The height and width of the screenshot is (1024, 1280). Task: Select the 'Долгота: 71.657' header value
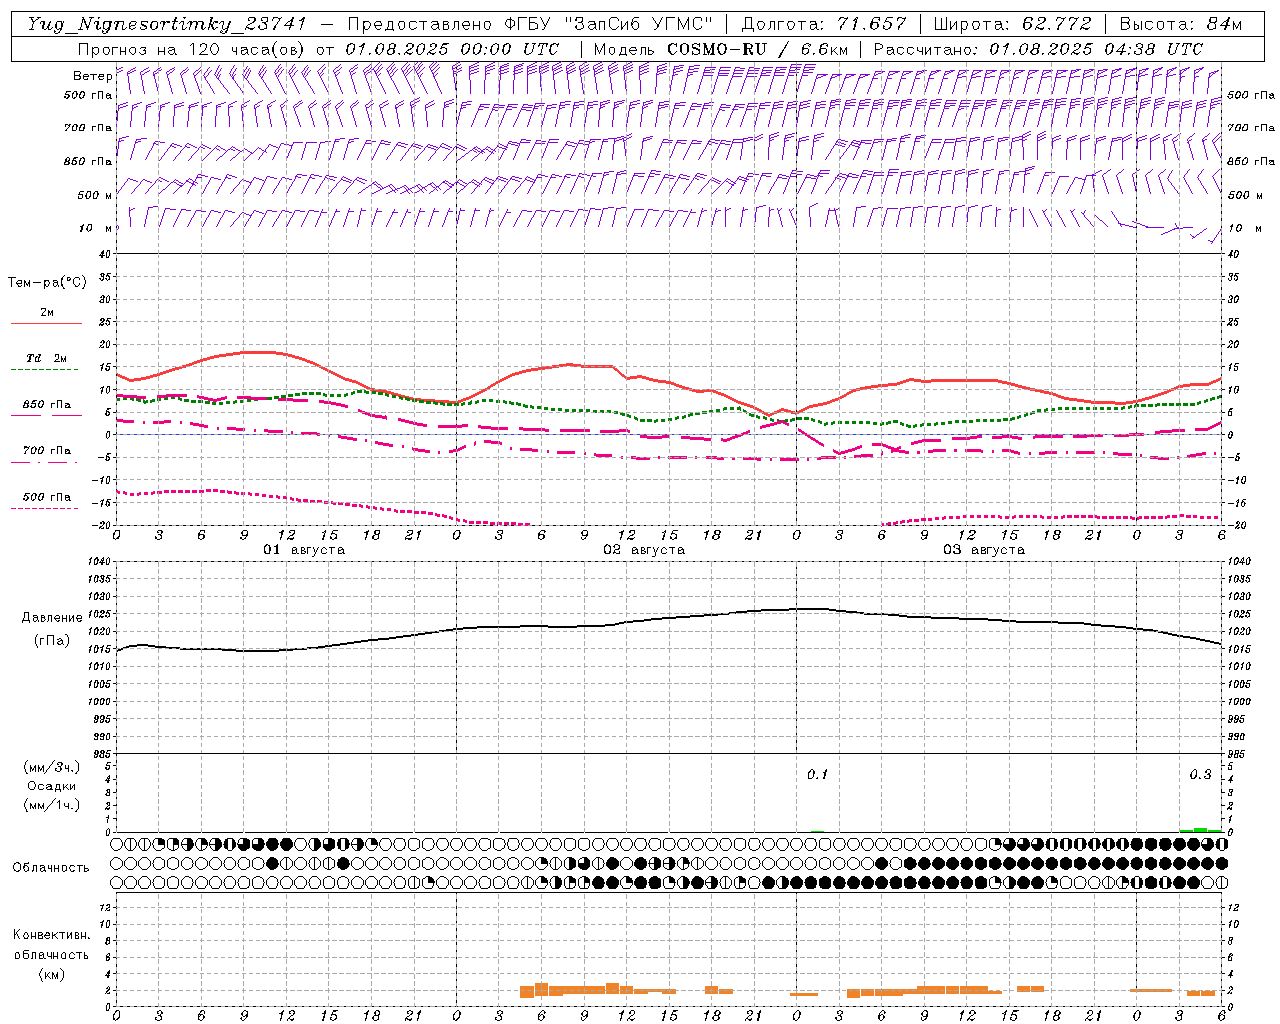pos(824,25)
